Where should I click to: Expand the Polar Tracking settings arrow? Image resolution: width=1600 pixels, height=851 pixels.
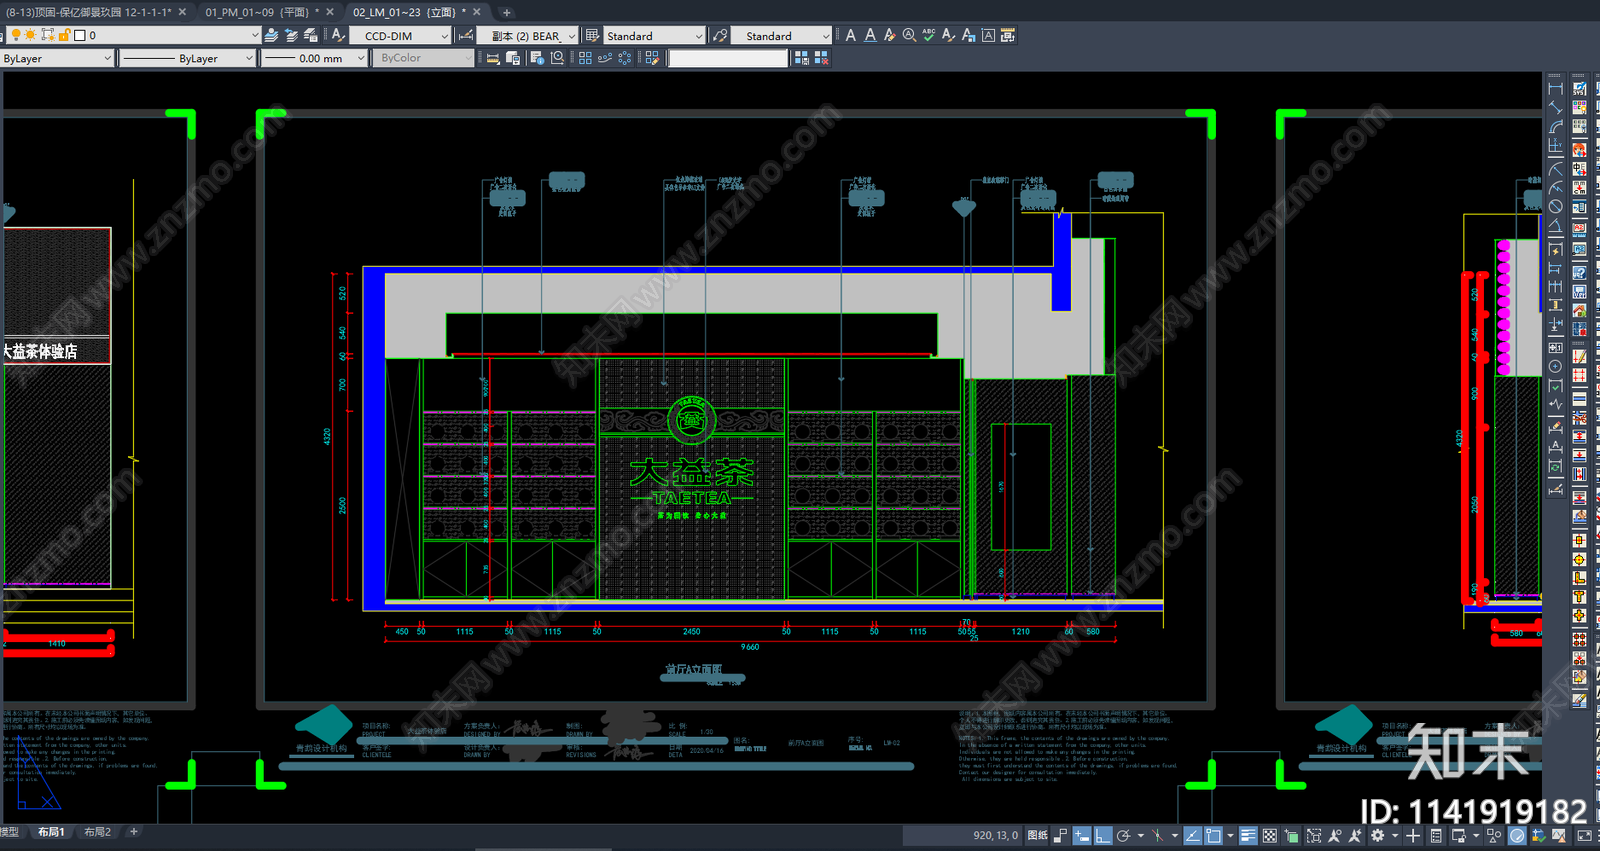[x=1140, y=835]
